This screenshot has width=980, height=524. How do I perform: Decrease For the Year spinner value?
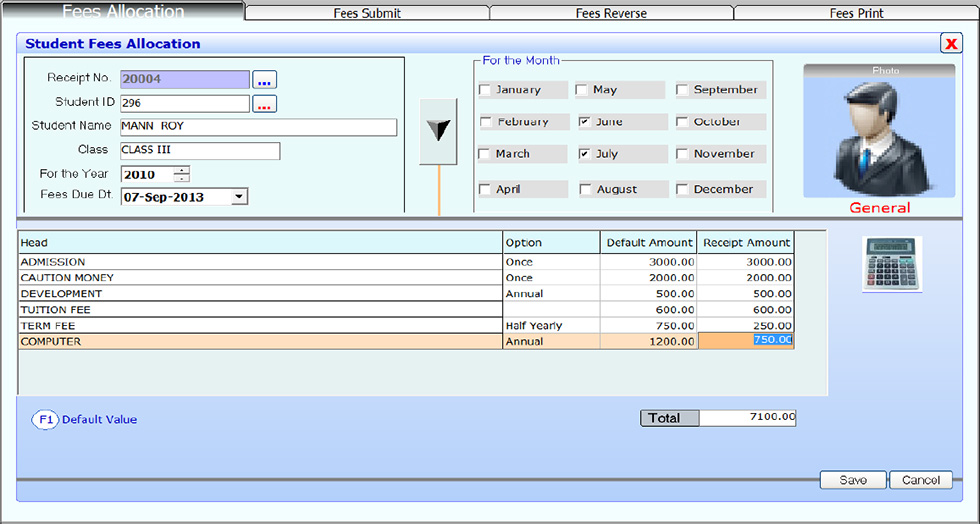[181, 179]
